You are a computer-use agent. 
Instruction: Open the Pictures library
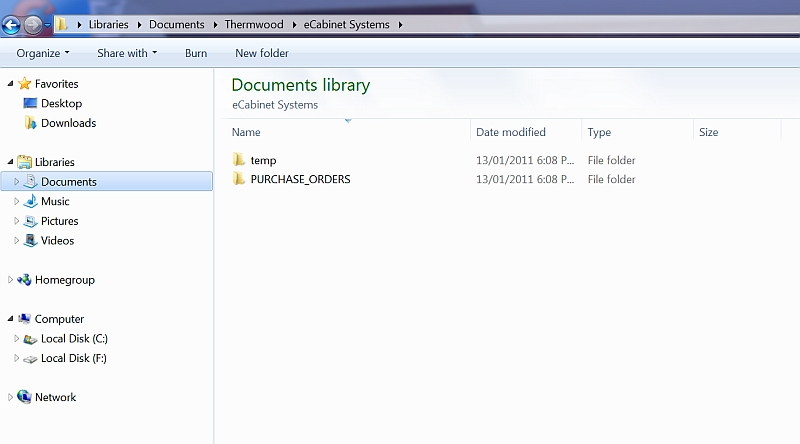59,221
